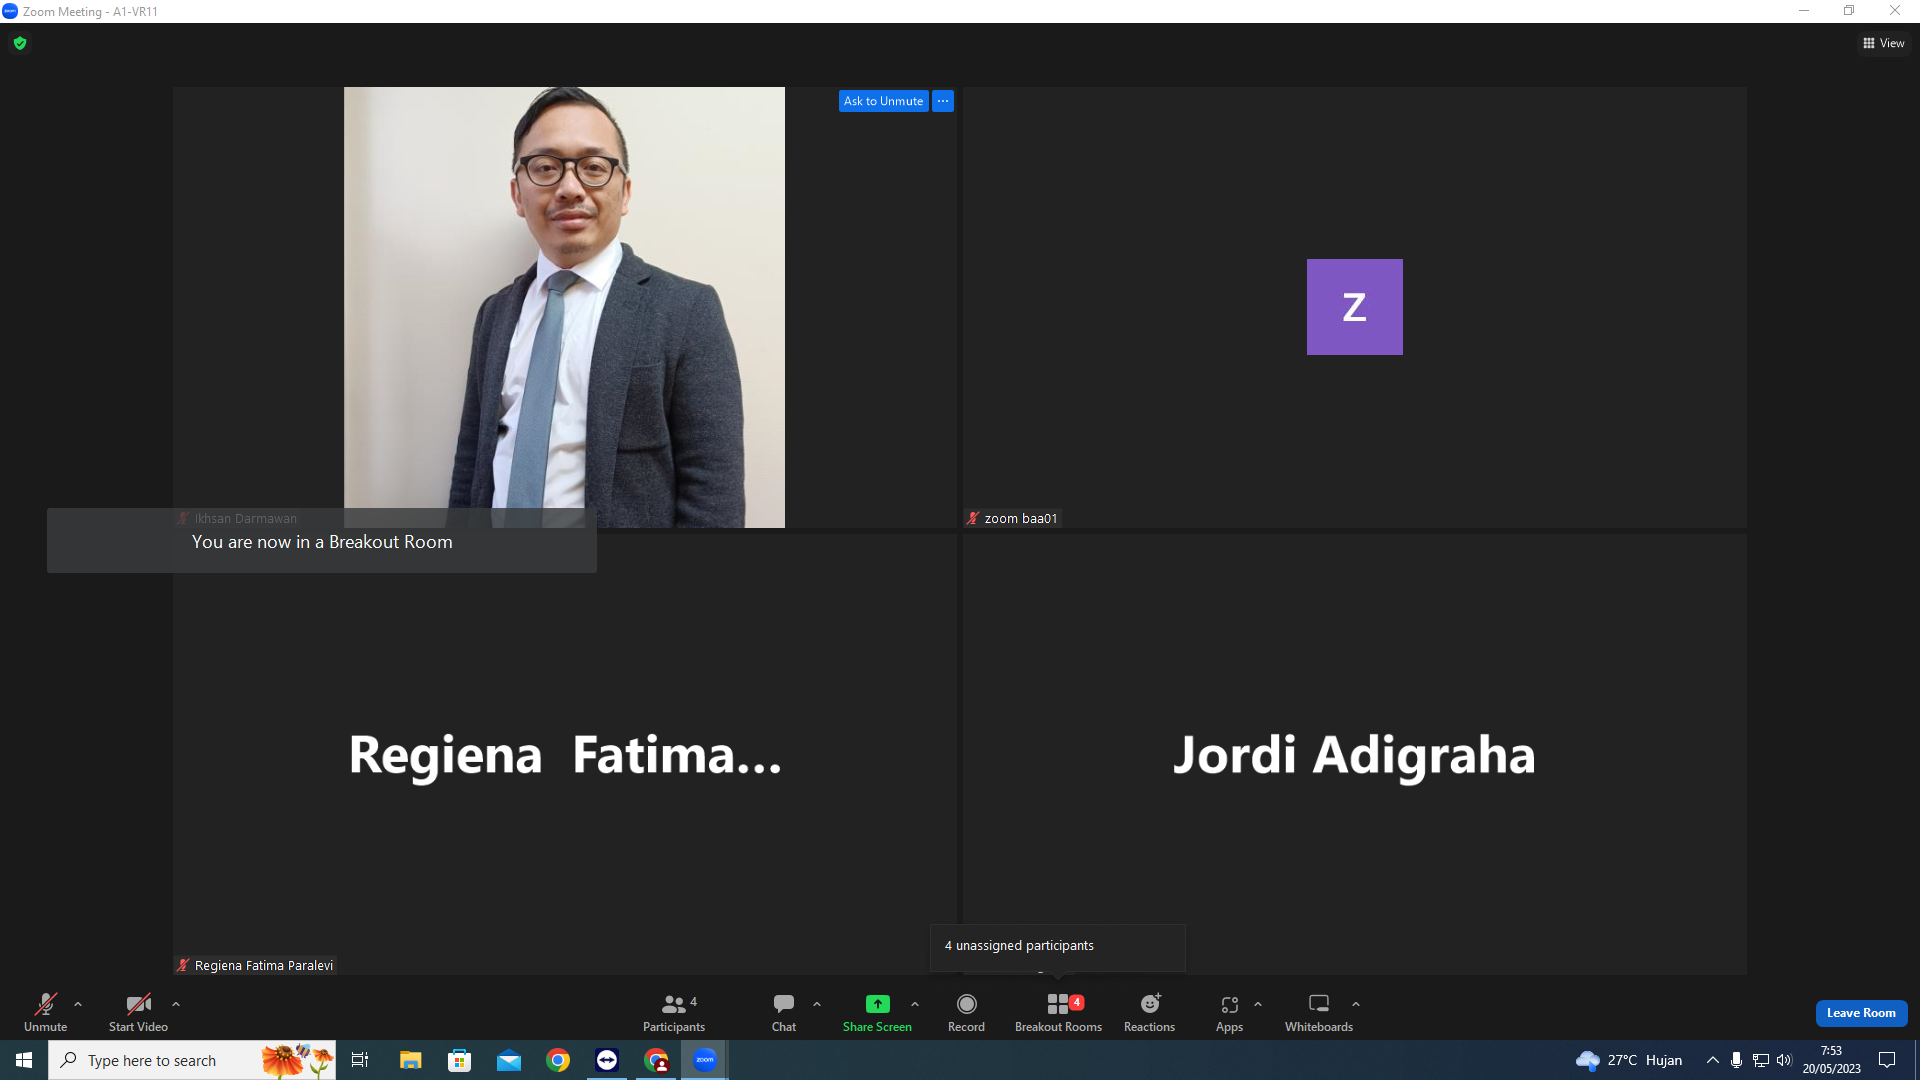Open Windows notification center

point(1887,1060)
